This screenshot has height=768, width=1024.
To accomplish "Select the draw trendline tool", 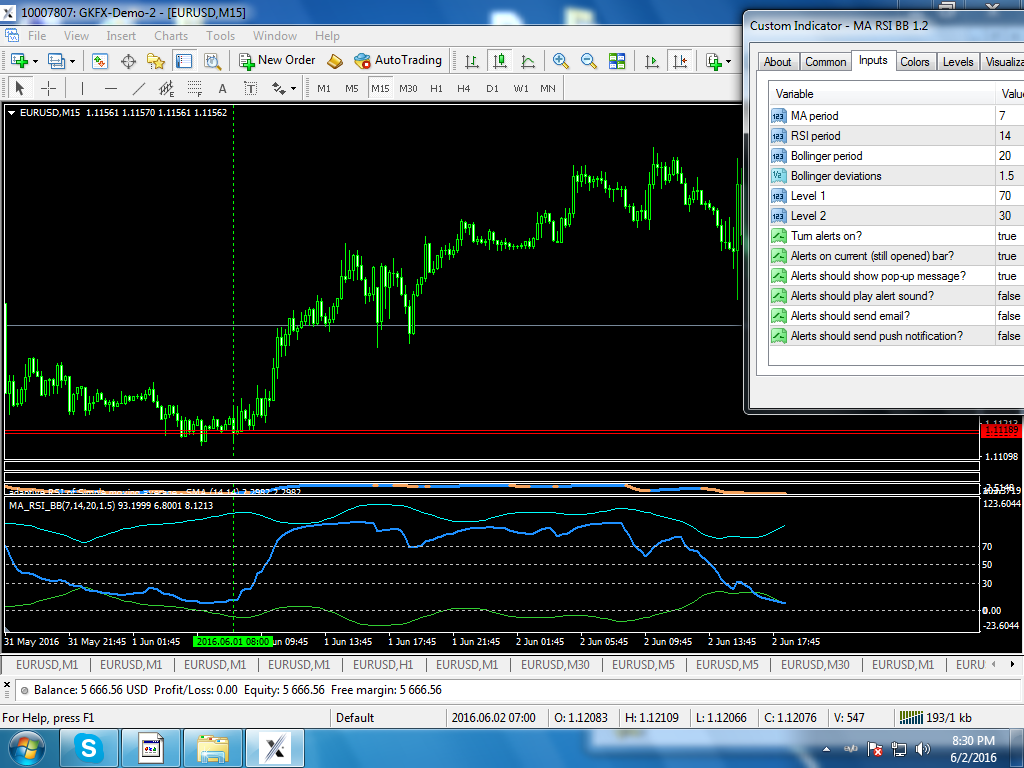I will (138, 88).
